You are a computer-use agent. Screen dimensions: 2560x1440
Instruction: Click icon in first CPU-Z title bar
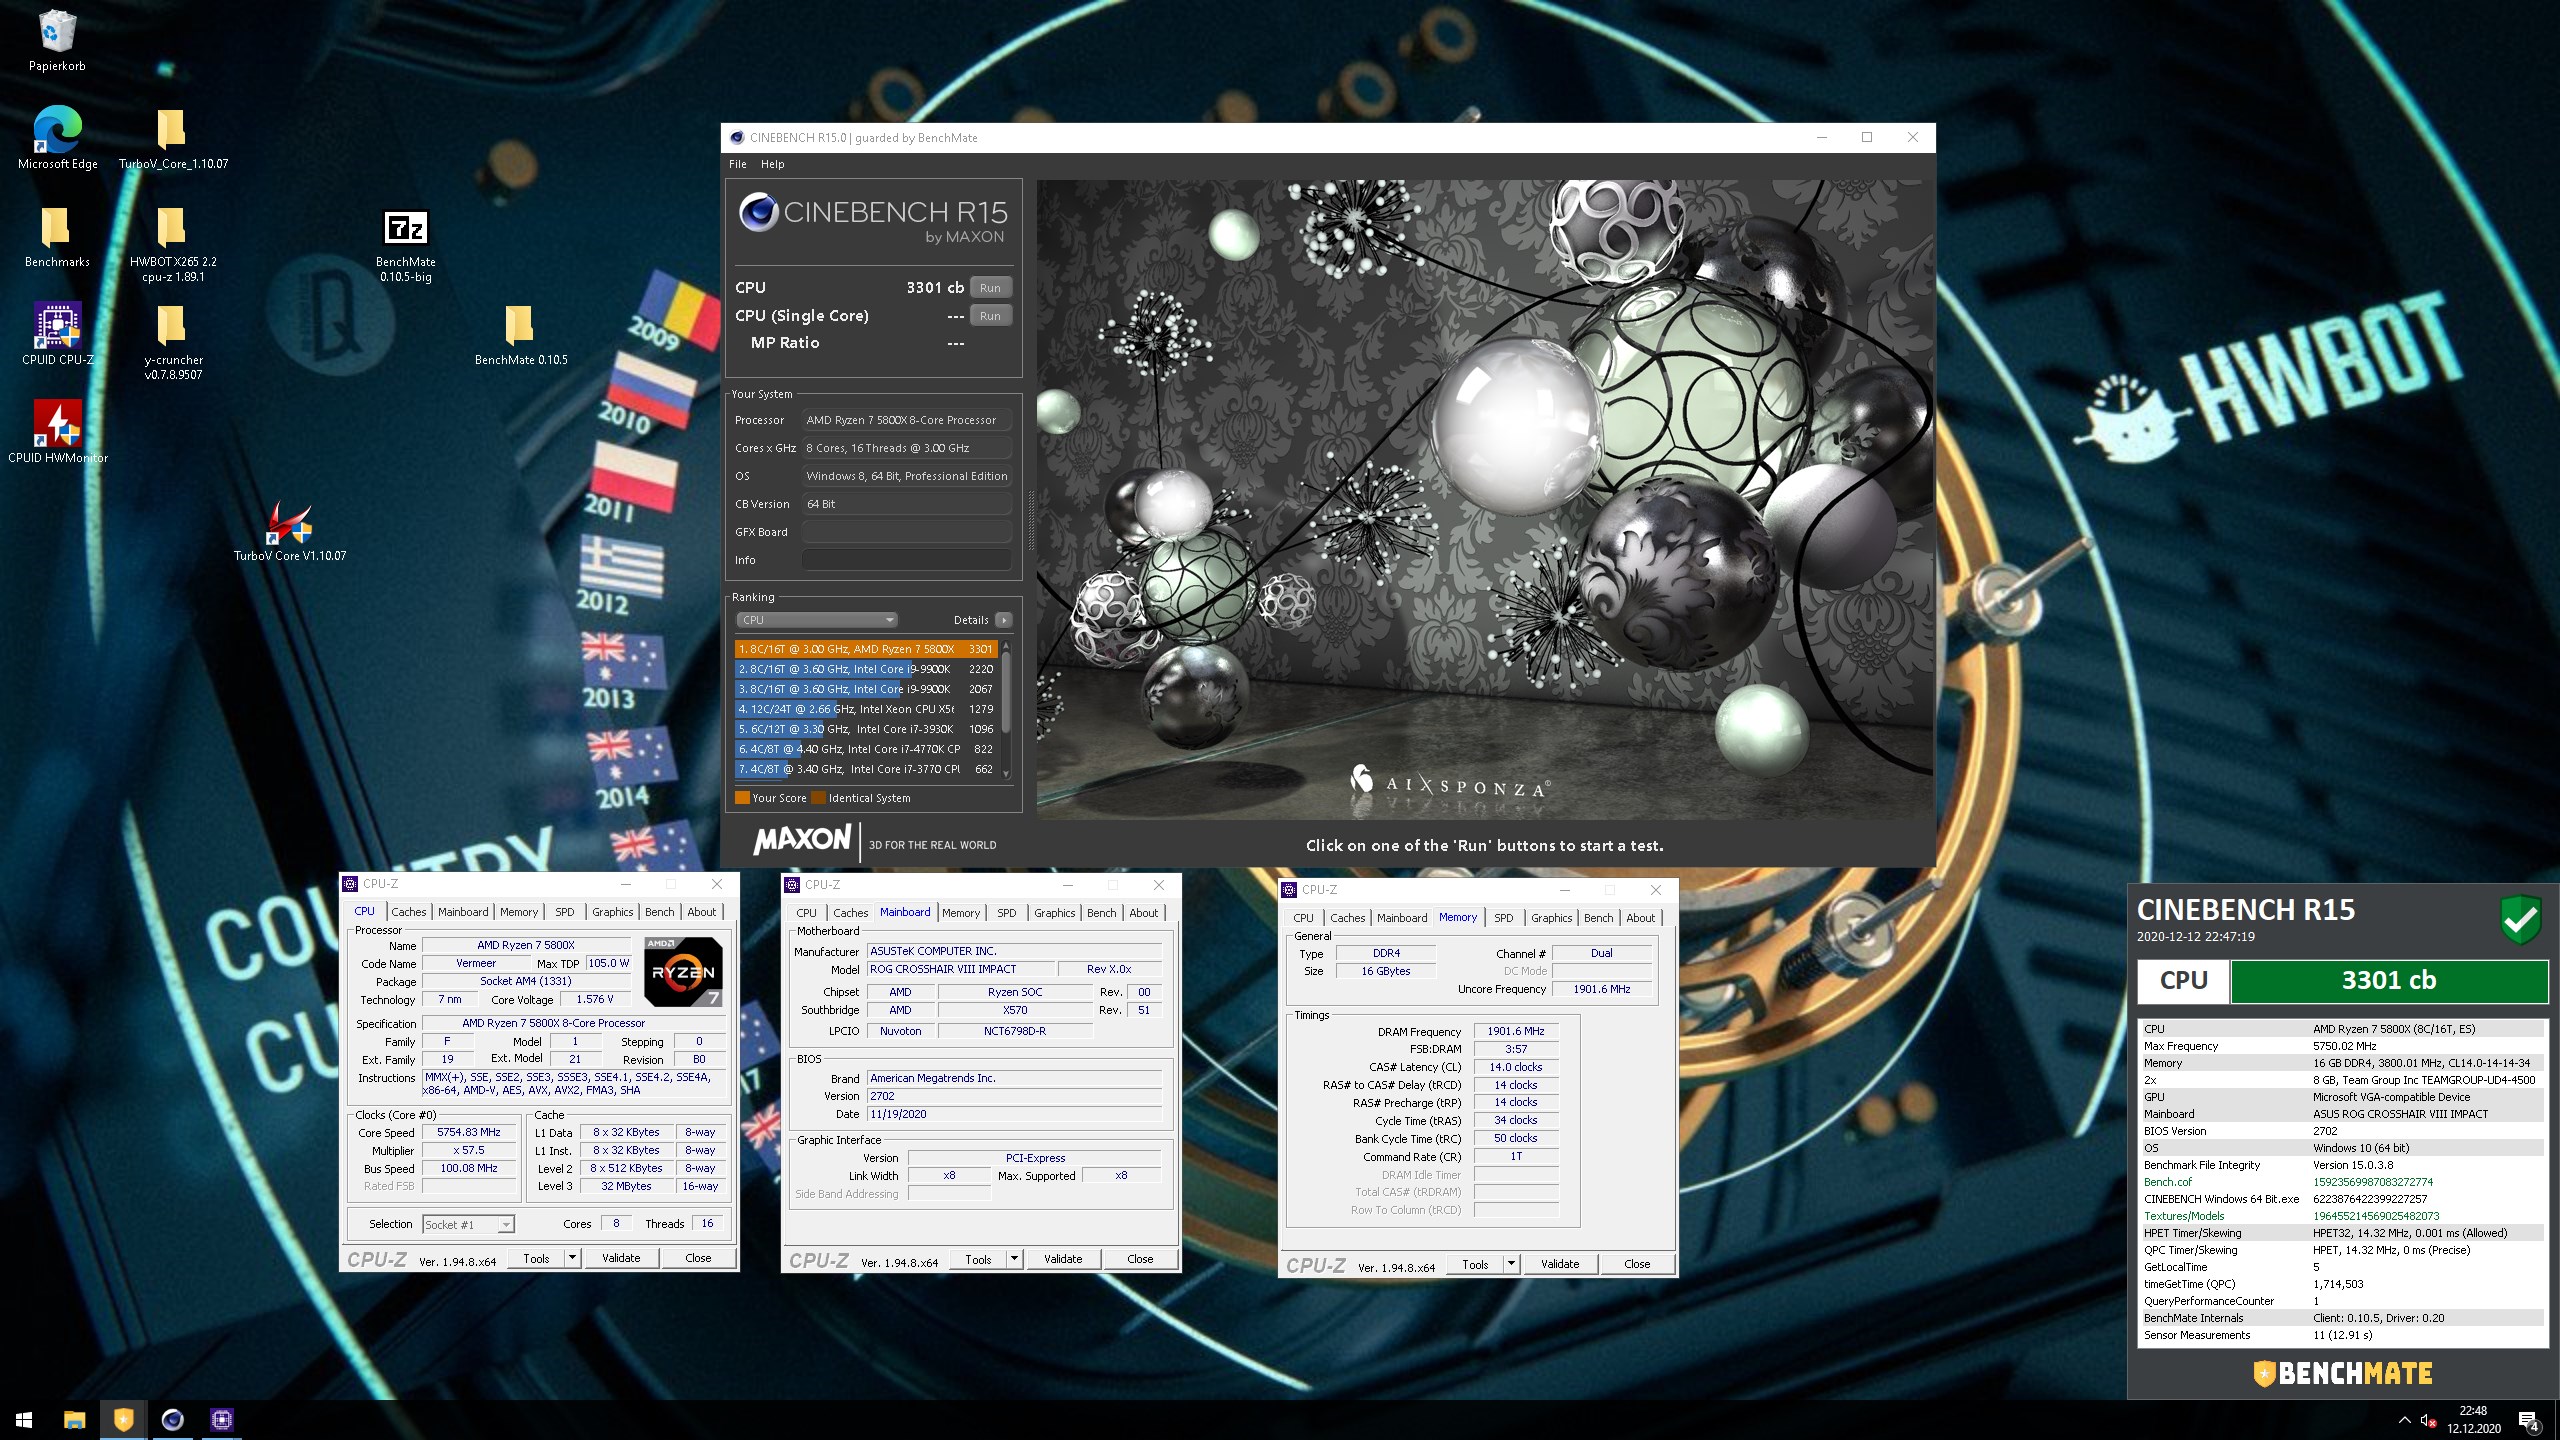[x=349, y=884]
